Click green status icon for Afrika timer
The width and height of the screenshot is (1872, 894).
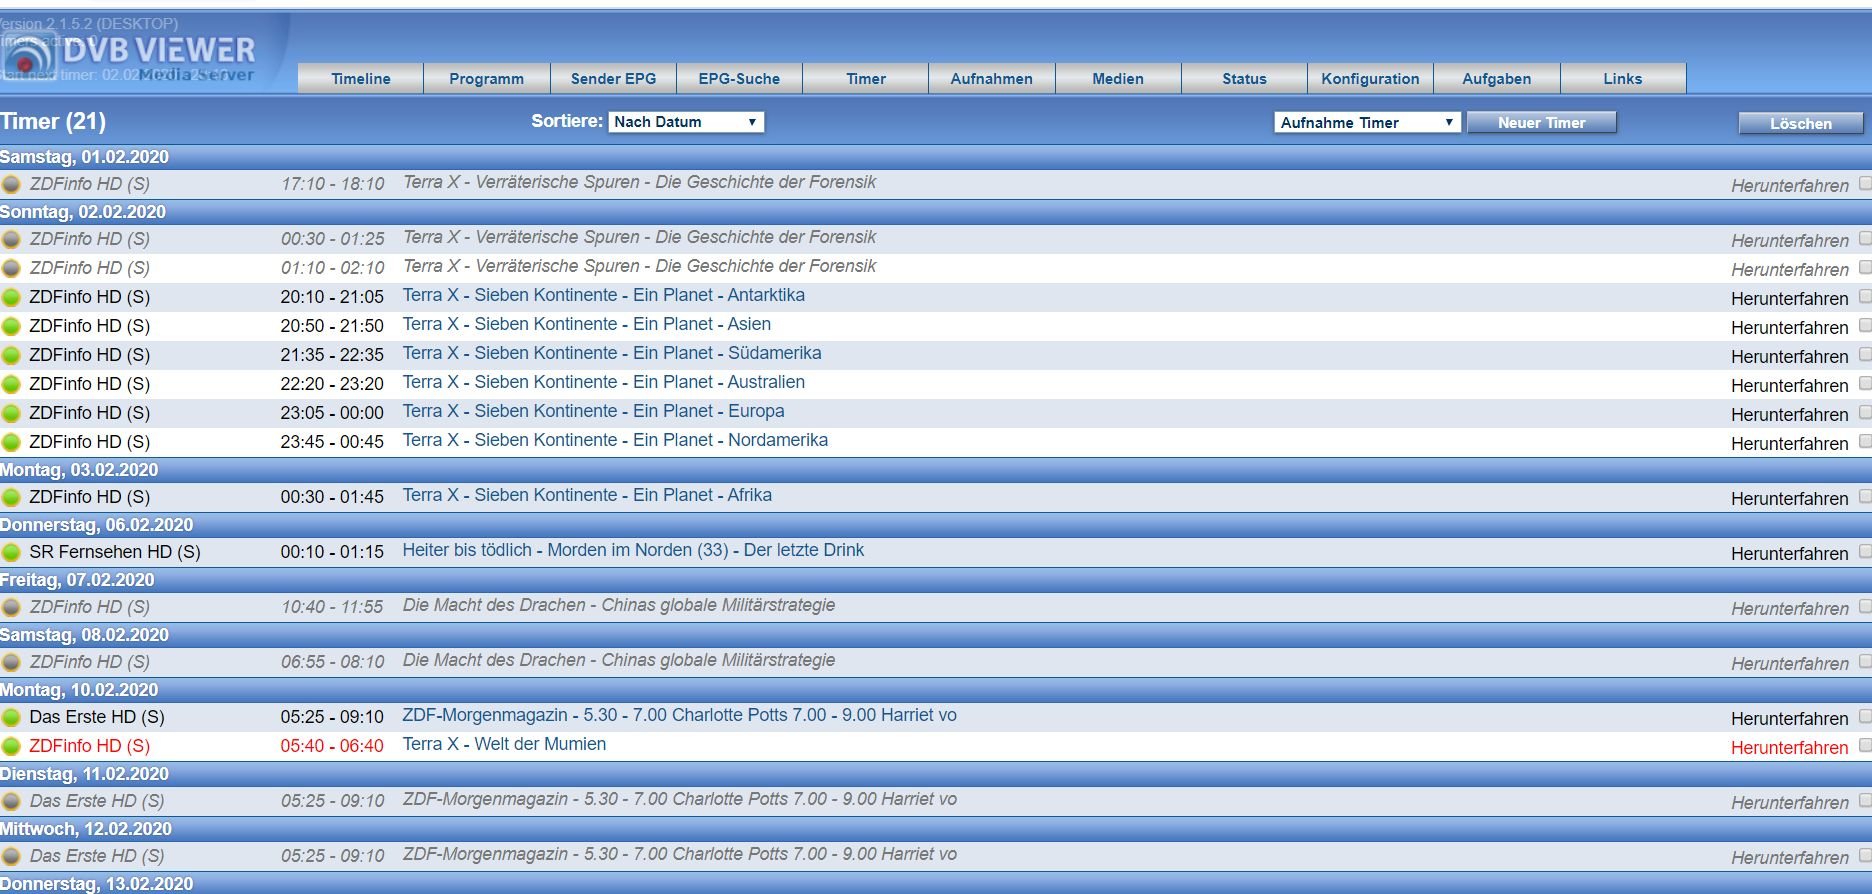pyautogui.click(x=12, y=497)
